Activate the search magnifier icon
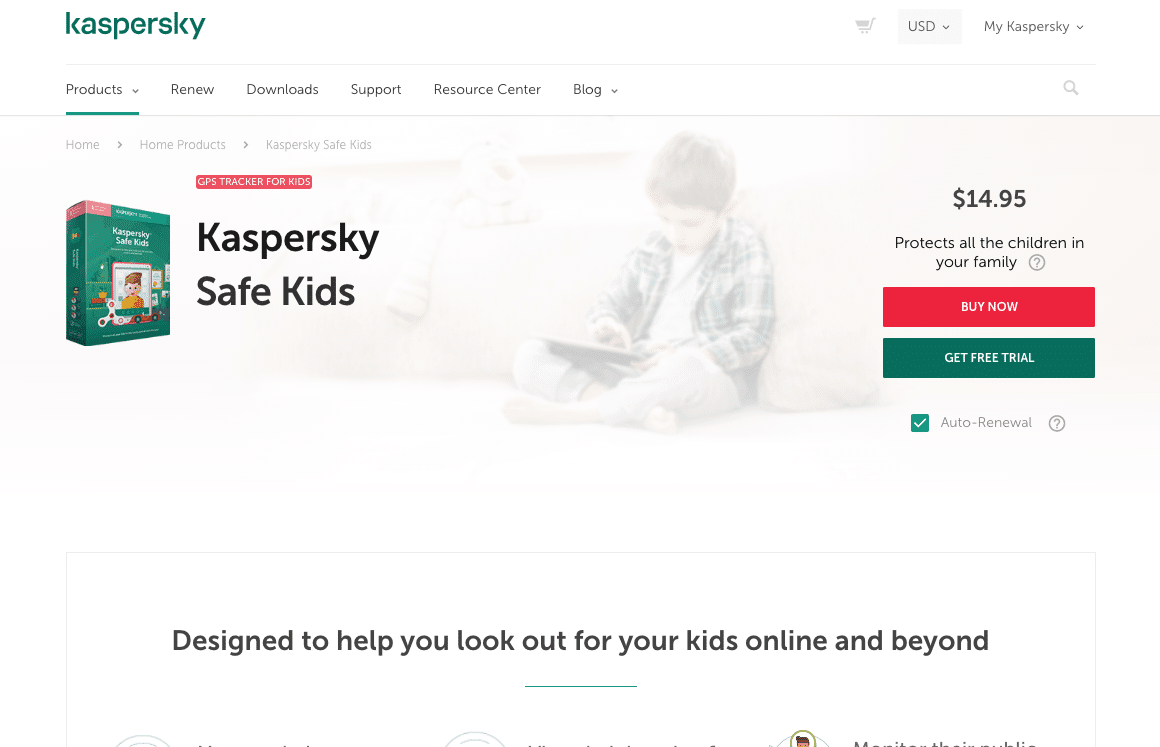Viewport: 1160px width, 747px height. (1070, 88)
